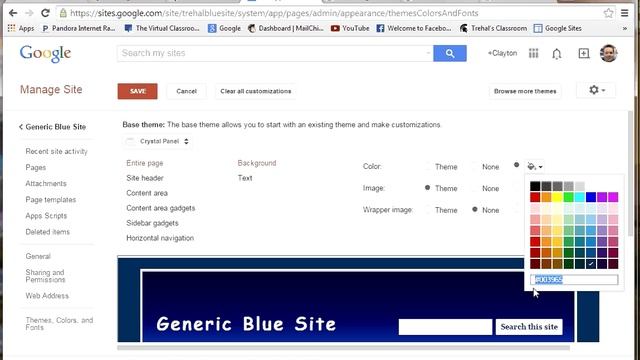Open Apps Scripts in the sidebar

(46, 216)
